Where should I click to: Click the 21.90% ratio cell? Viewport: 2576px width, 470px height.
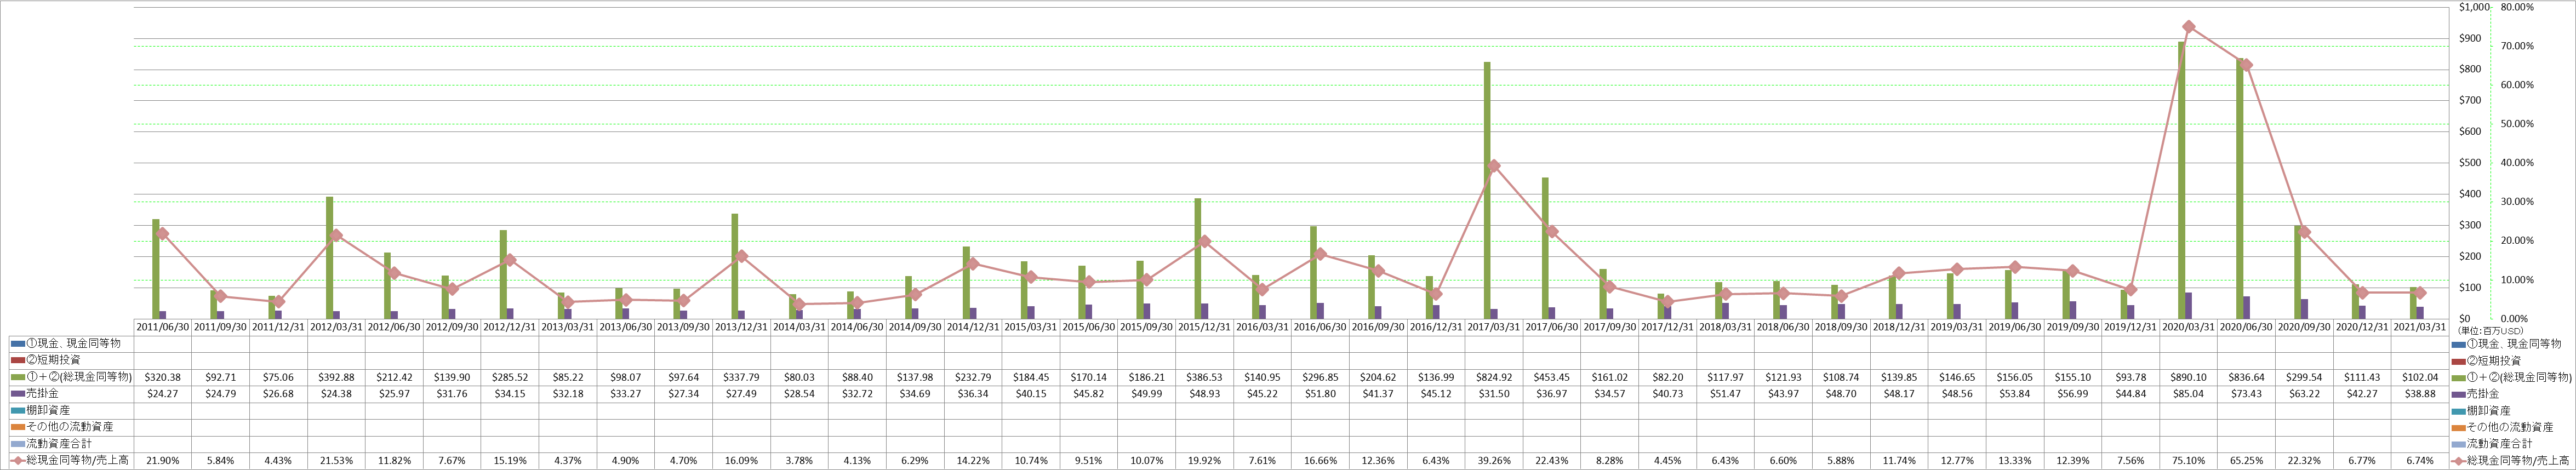(x=162, y=461)
